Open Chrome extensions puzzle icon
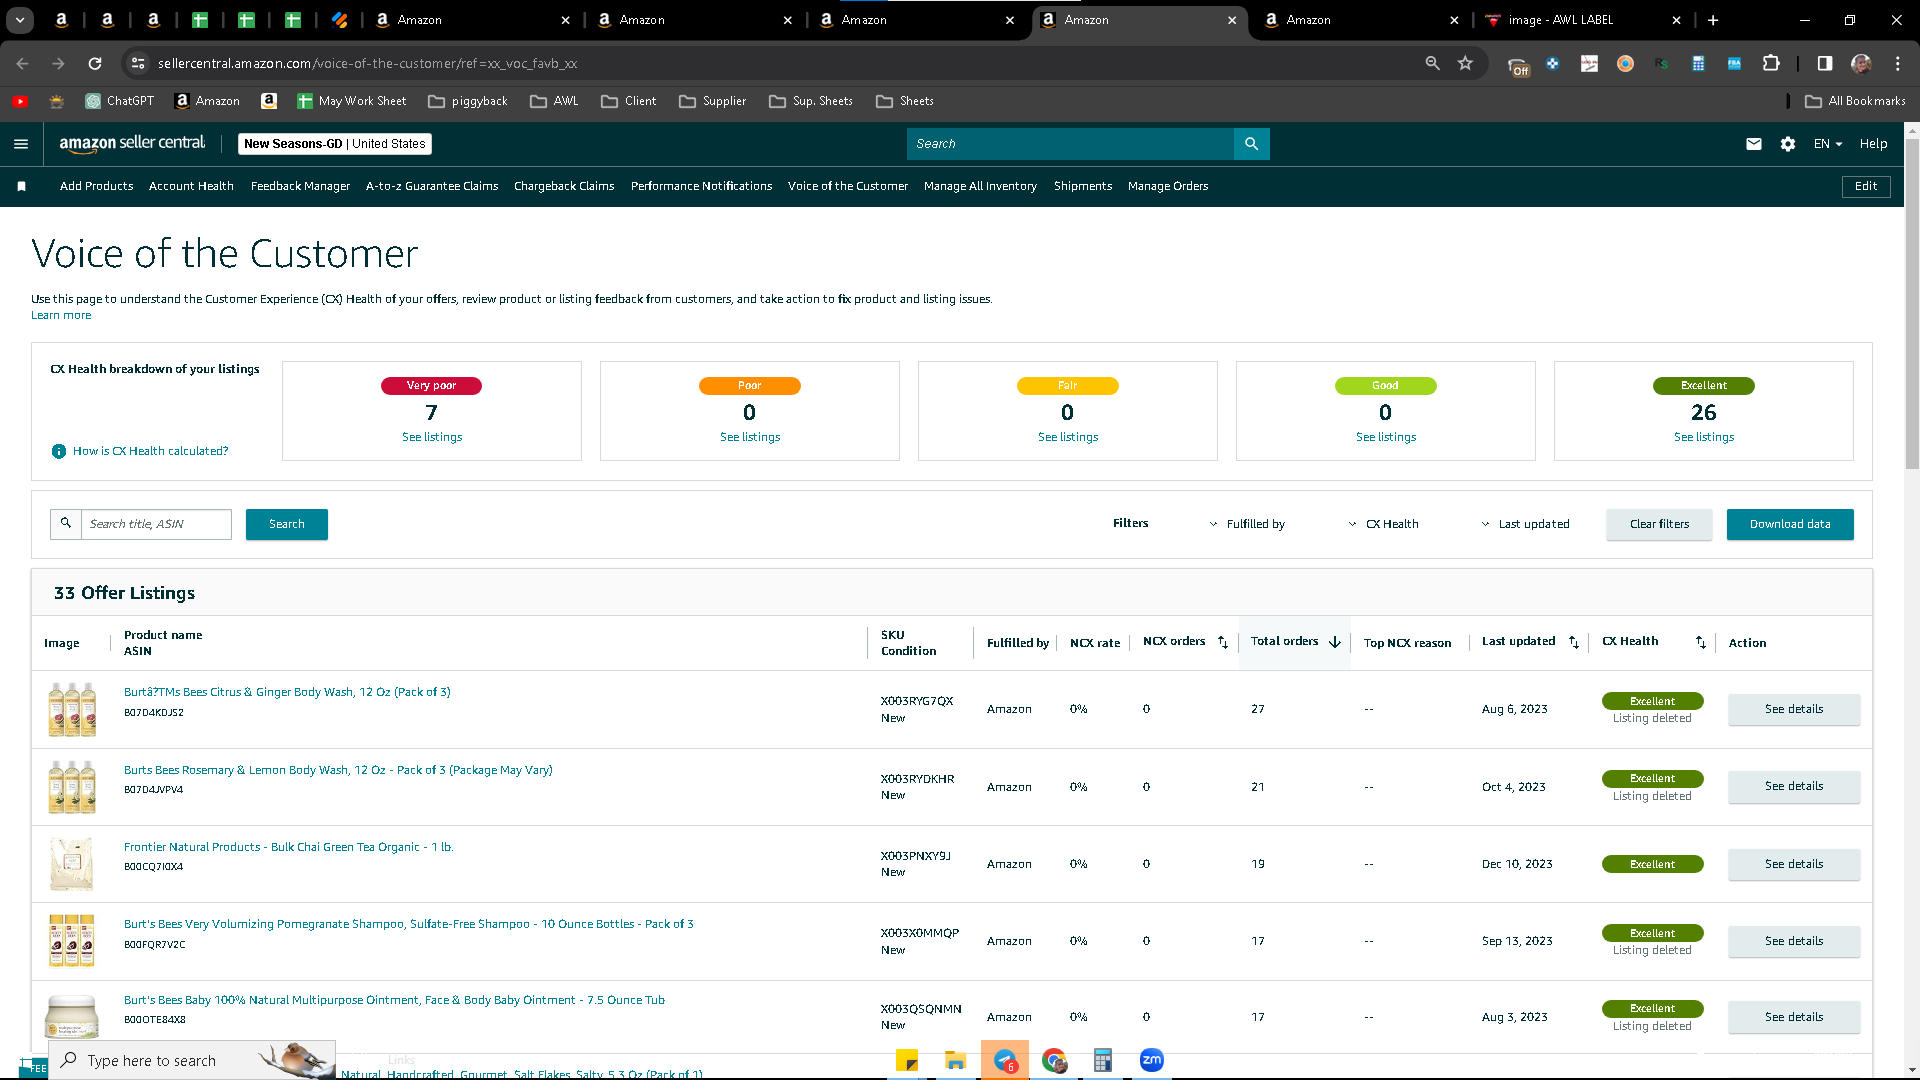The height and width of the screenshot is (1080, 1920). click(x=1771, y=63)
